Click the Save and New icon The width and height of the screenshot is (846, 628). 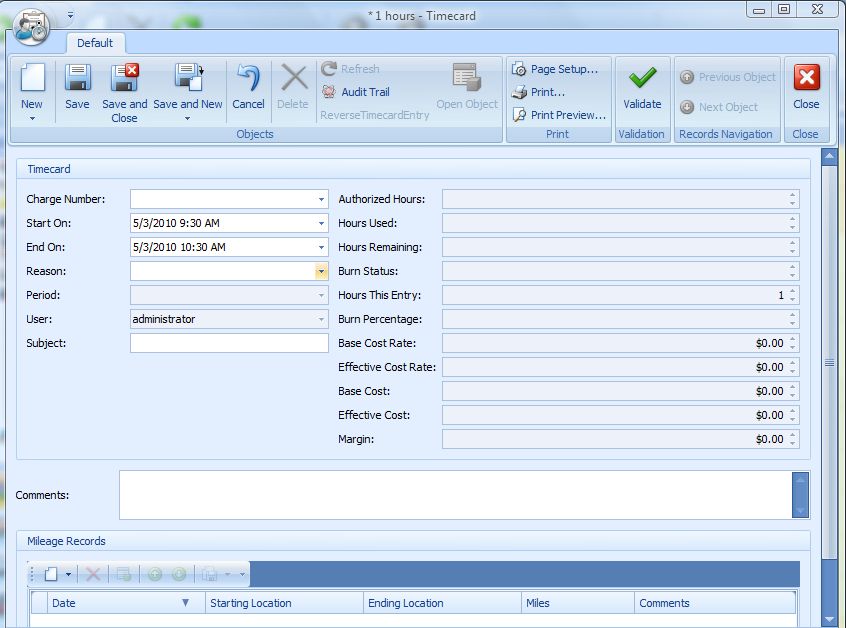[188, 78]
